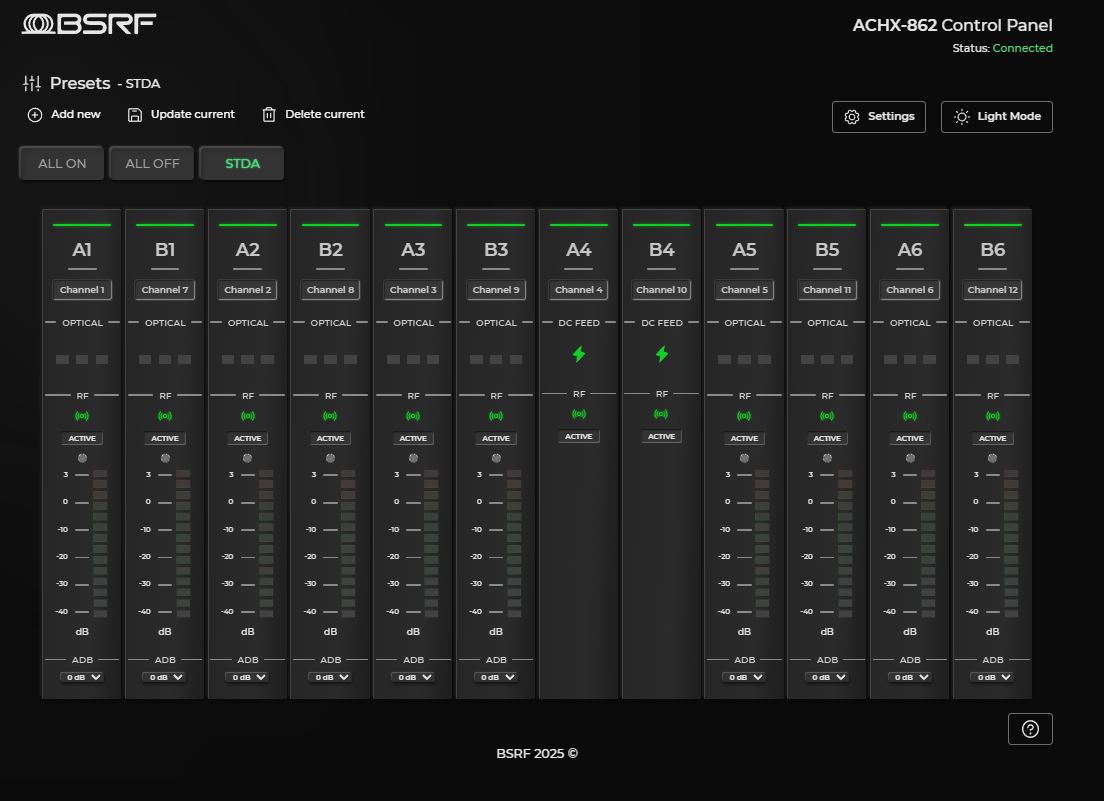Click the DC feed lightning icon on B4
Image resolution: width=1104 pixels, height=801 pixels.
(x=662, y=354)
